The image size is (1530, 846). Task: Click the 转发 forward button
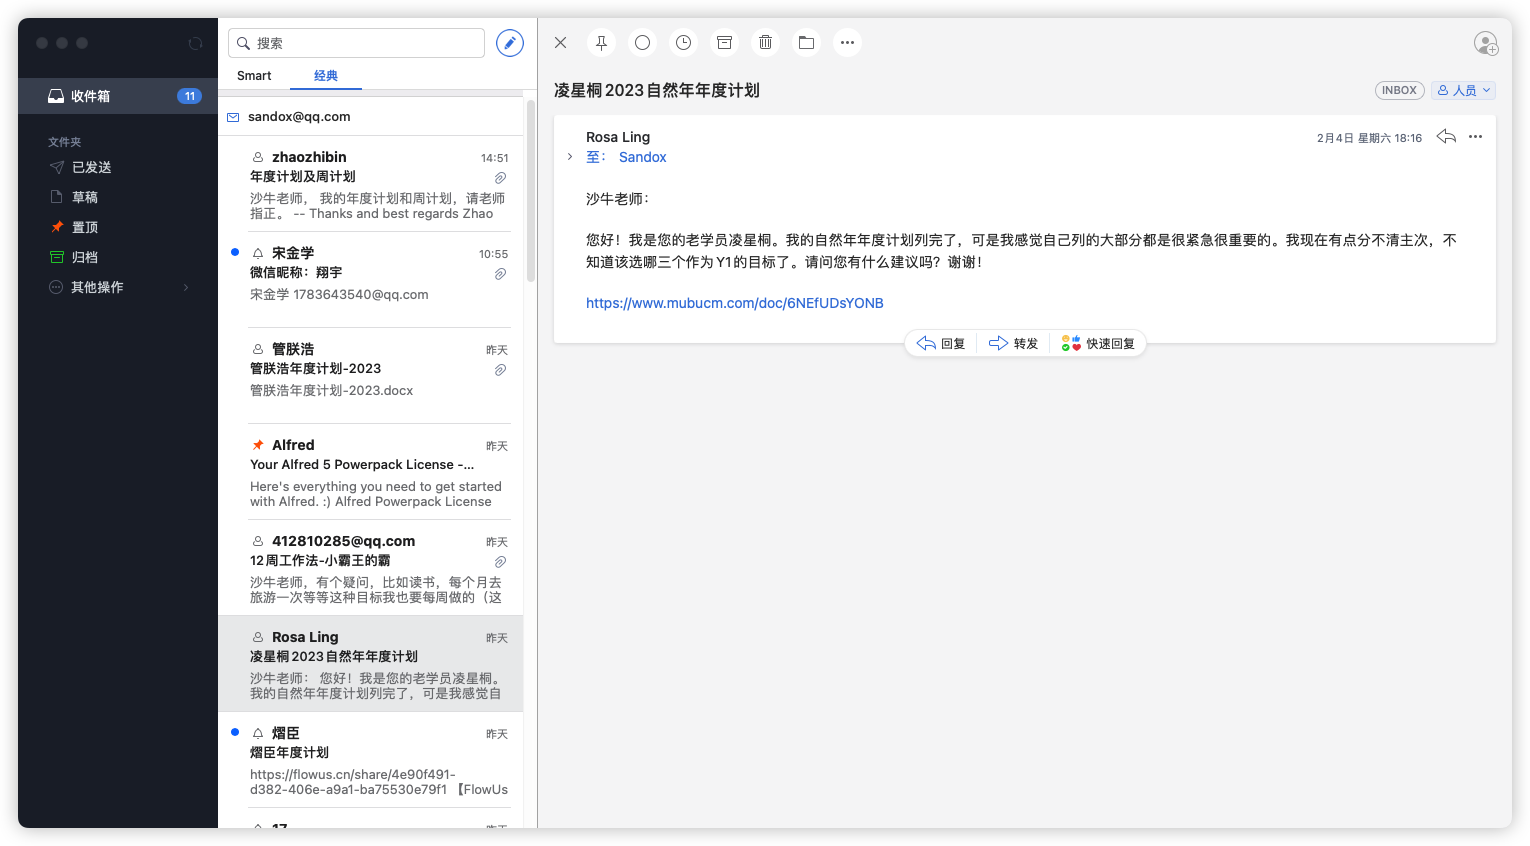click(1013, 344)
